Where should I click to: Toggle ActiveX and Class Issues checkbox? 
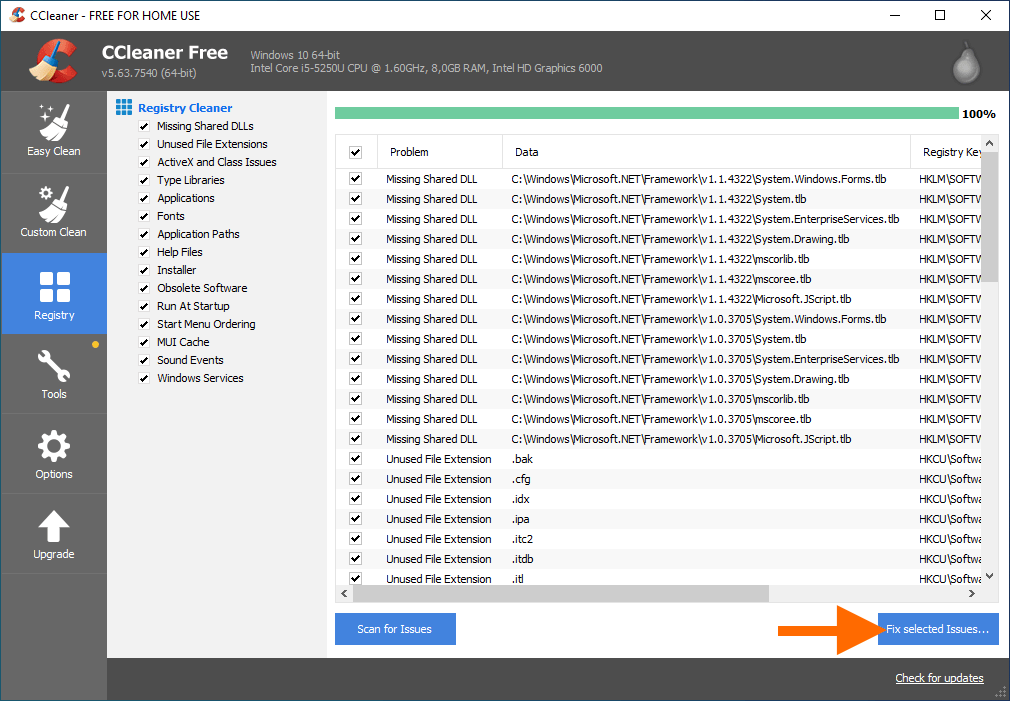(144, 162)
